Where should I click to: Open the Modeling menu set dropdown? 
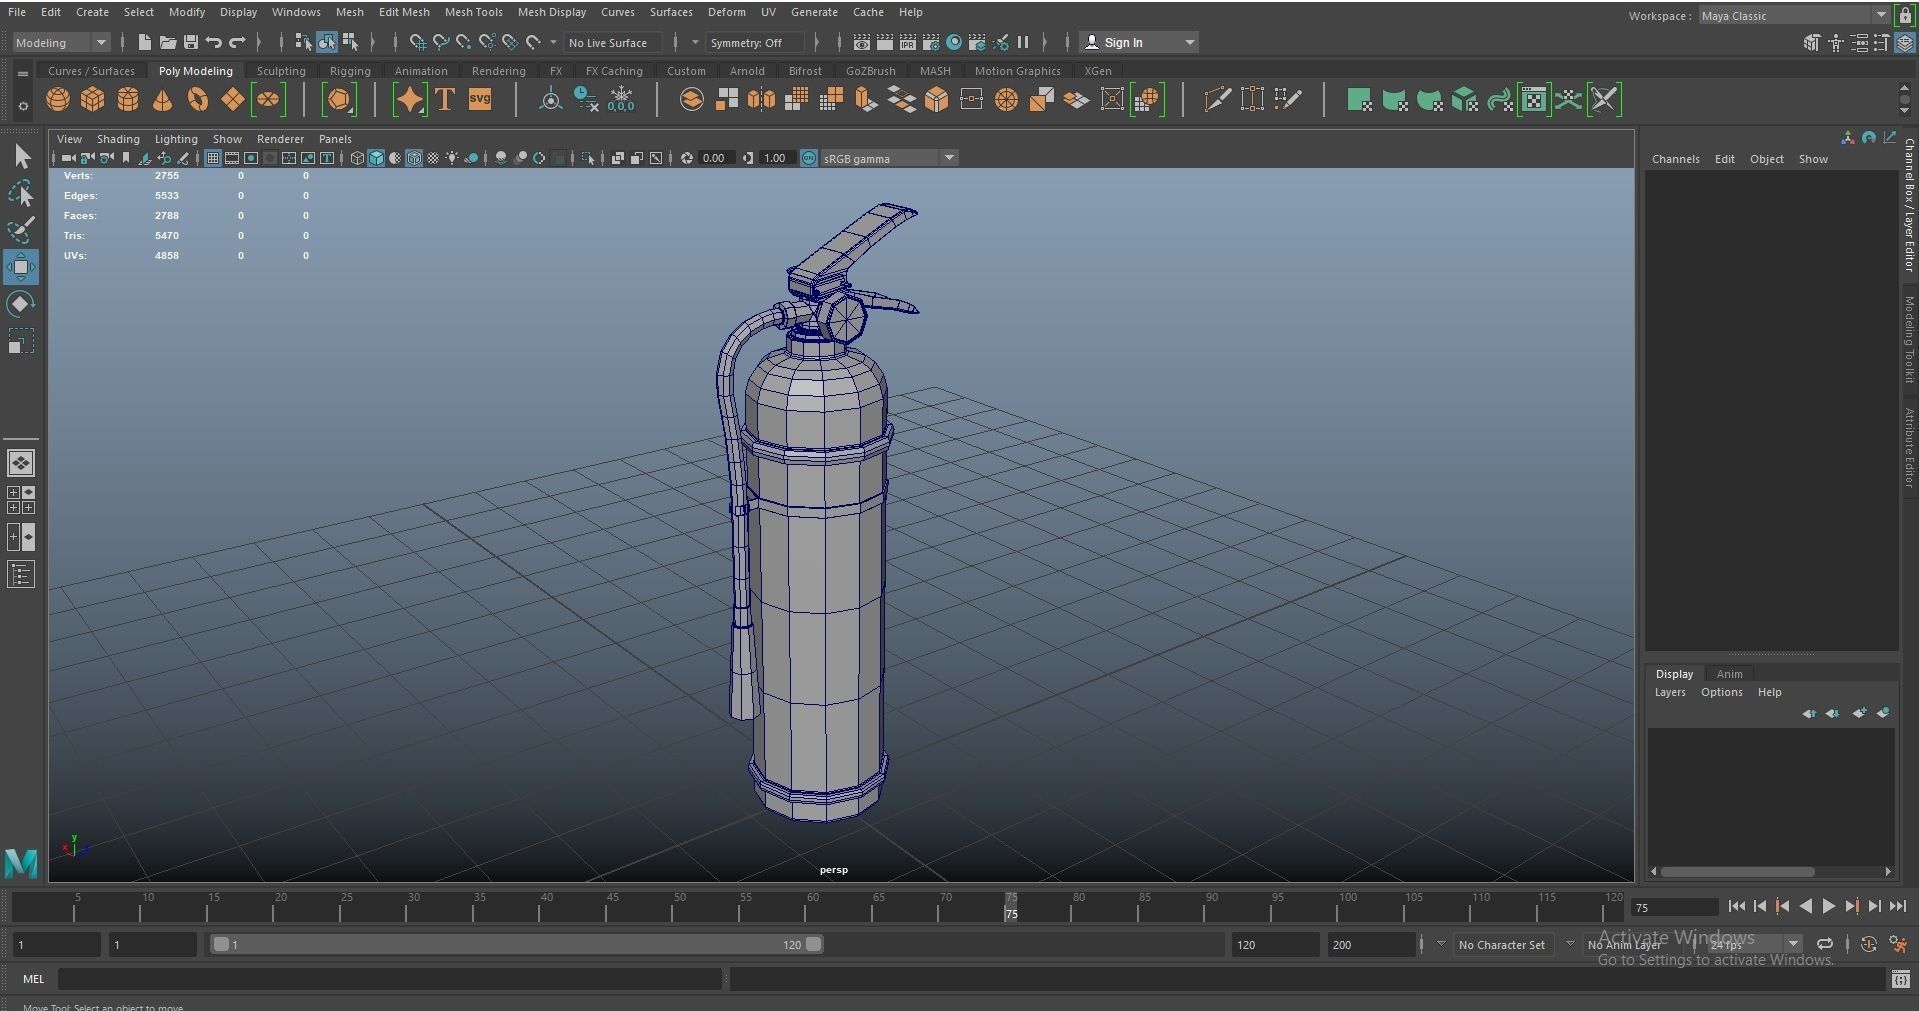click(61, 42)
